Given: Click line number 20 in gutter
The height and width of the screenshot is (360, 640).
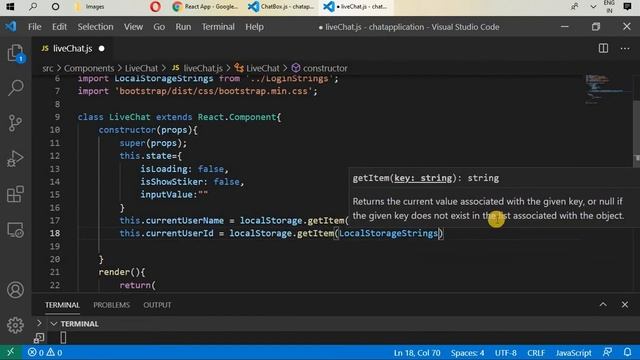Looking at the screenshot, I should [x=55, y=259].
